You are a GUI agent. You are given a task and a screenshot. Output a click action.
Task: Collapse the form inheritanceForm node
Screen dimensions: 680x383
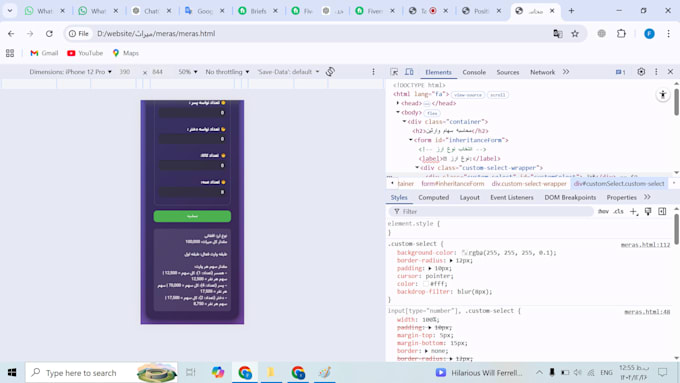[410, 140]
